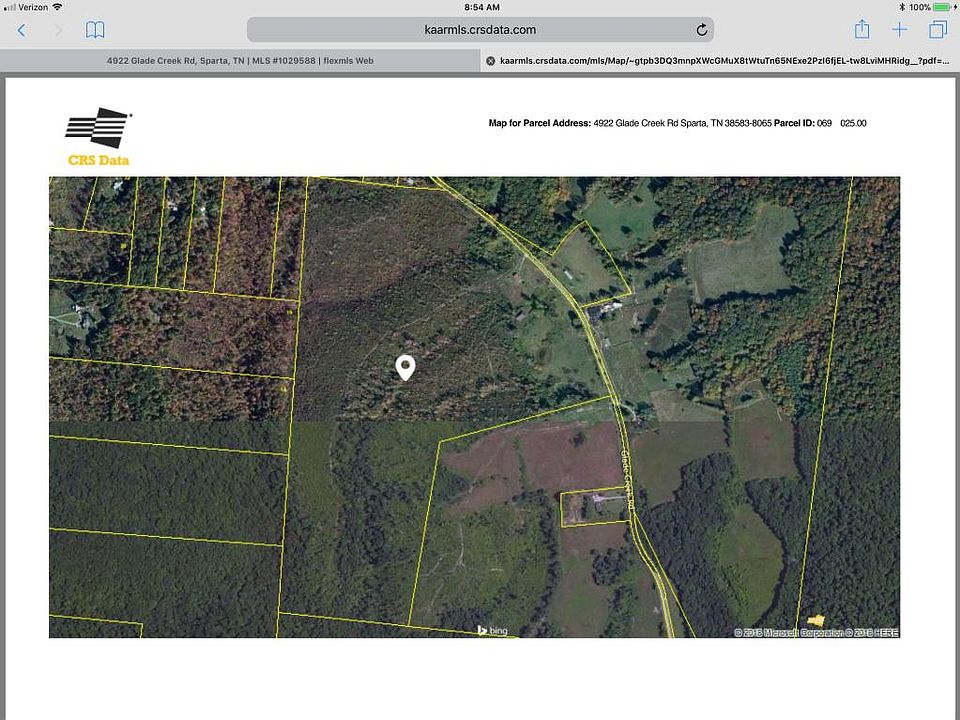Open the Bookmarks book icon
This screenshot has height=720, width=960.
click(95, 30)
